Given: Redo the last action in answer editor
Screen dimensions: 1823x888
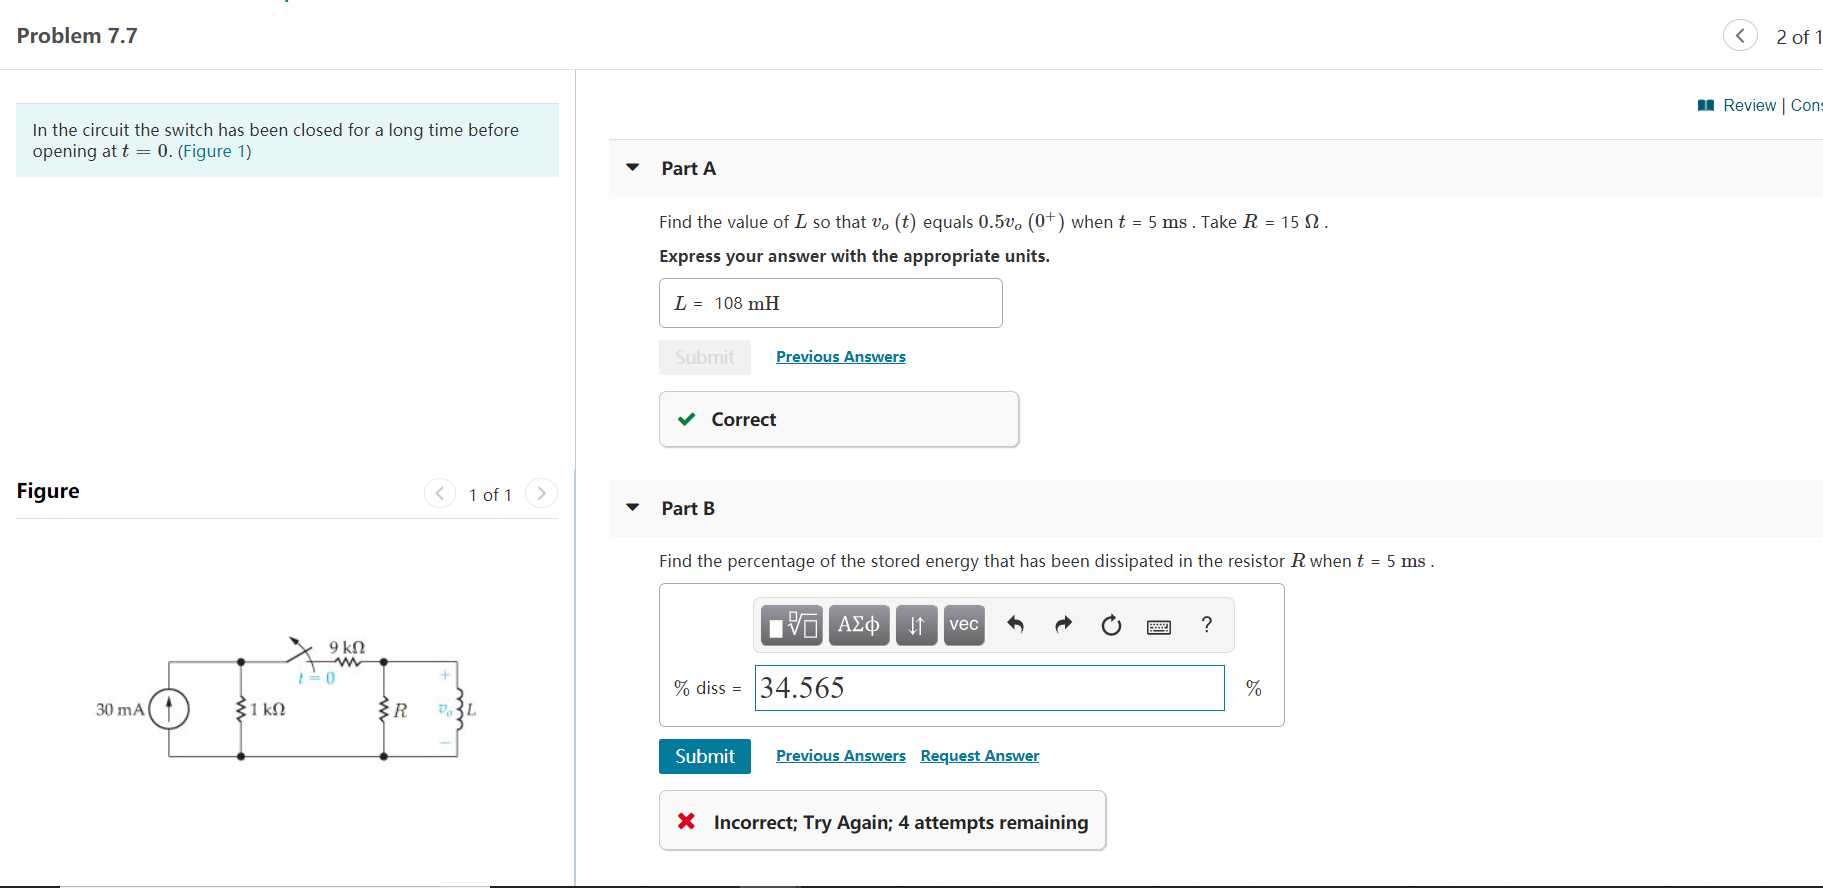Looking at the screenshot, I should tap(1063, 625).
